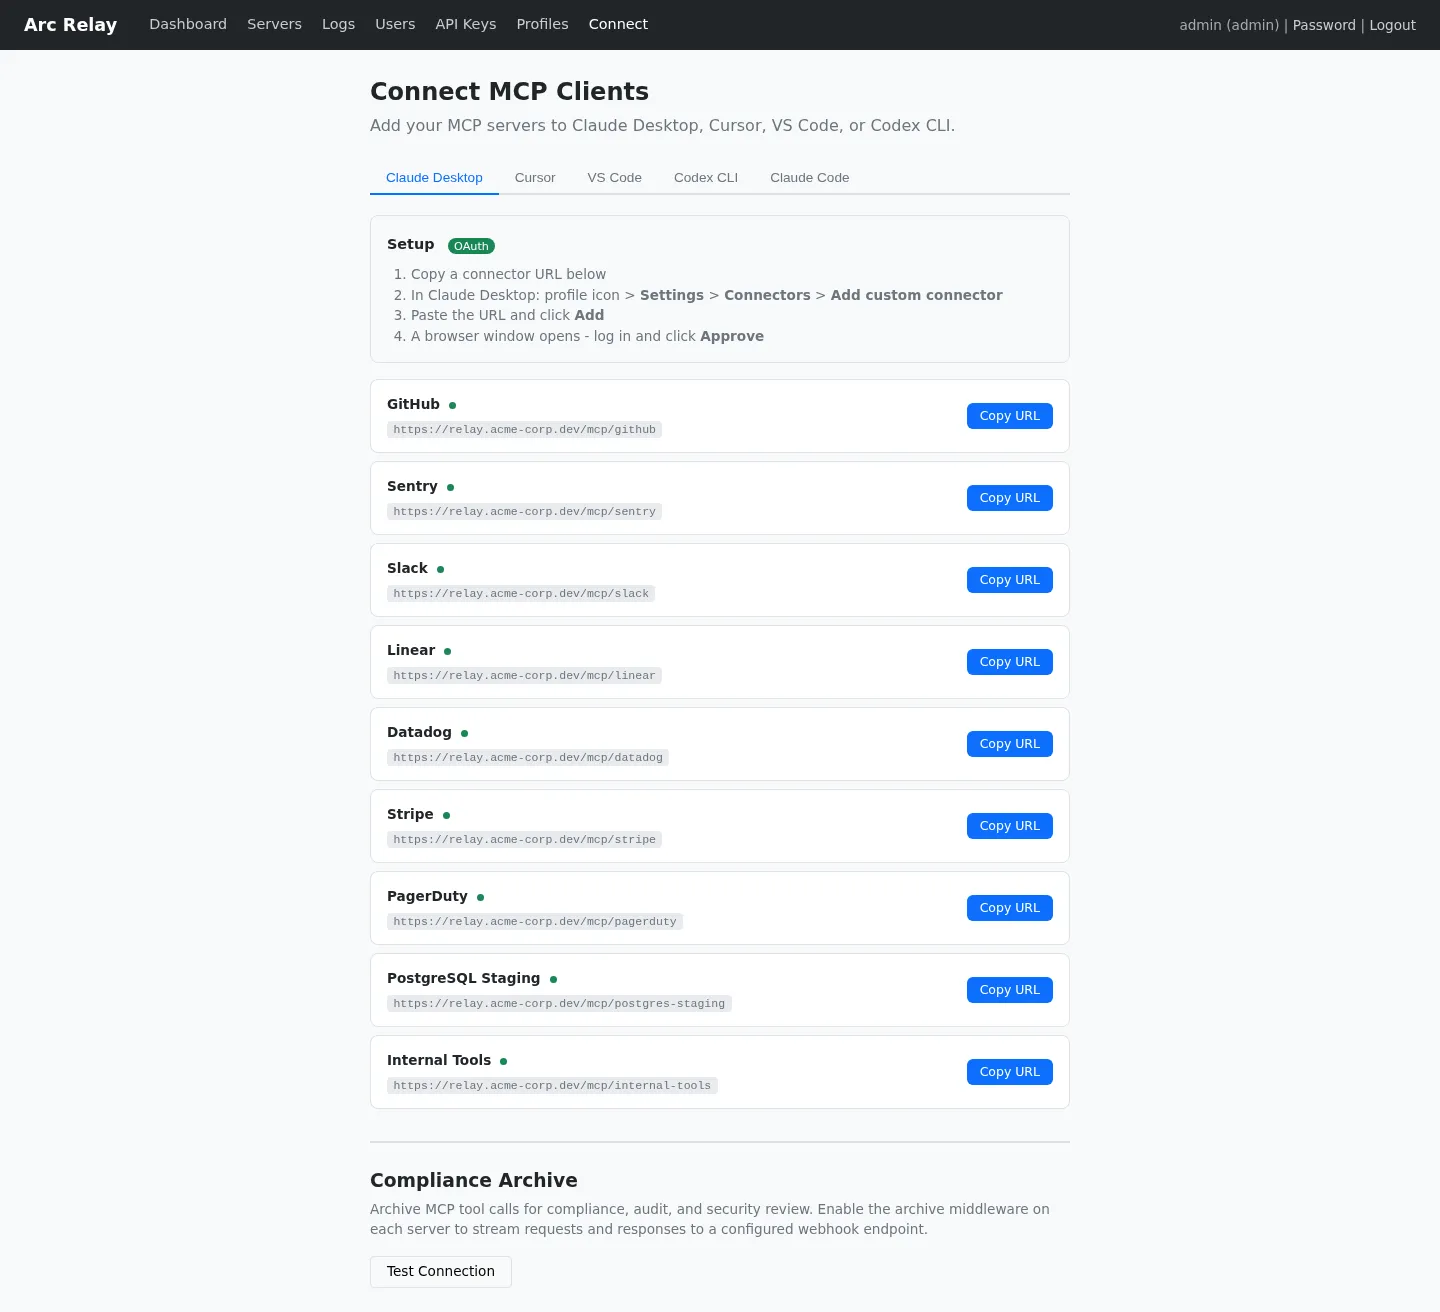Select the mcp/postgres-staging URL text
This screenshot has height=1312, width=1440.
click(559, 1003)
